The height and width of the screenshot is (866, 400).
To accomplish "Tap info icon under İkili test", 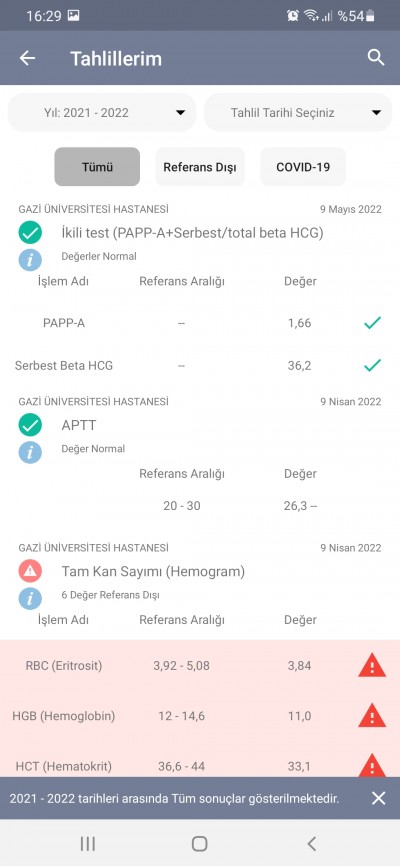I will point(30,260).
